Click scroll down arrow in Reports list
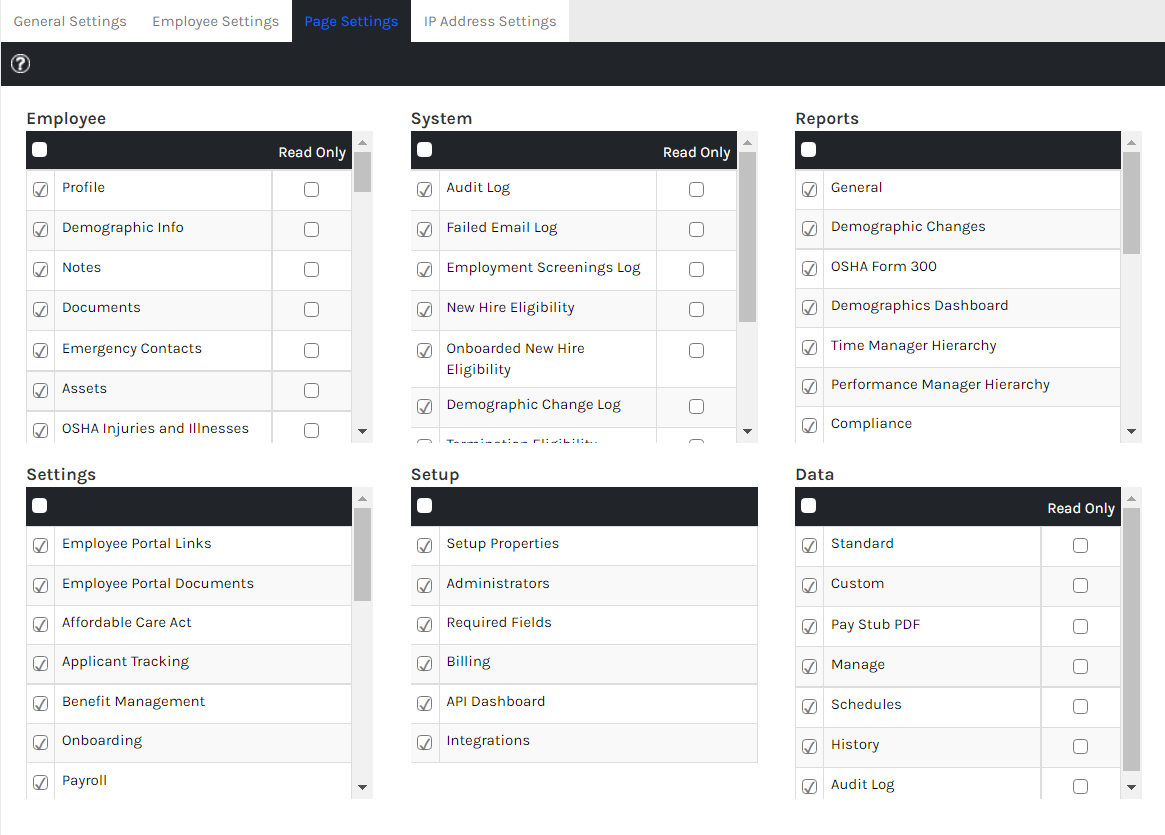 click(1132, 431)
